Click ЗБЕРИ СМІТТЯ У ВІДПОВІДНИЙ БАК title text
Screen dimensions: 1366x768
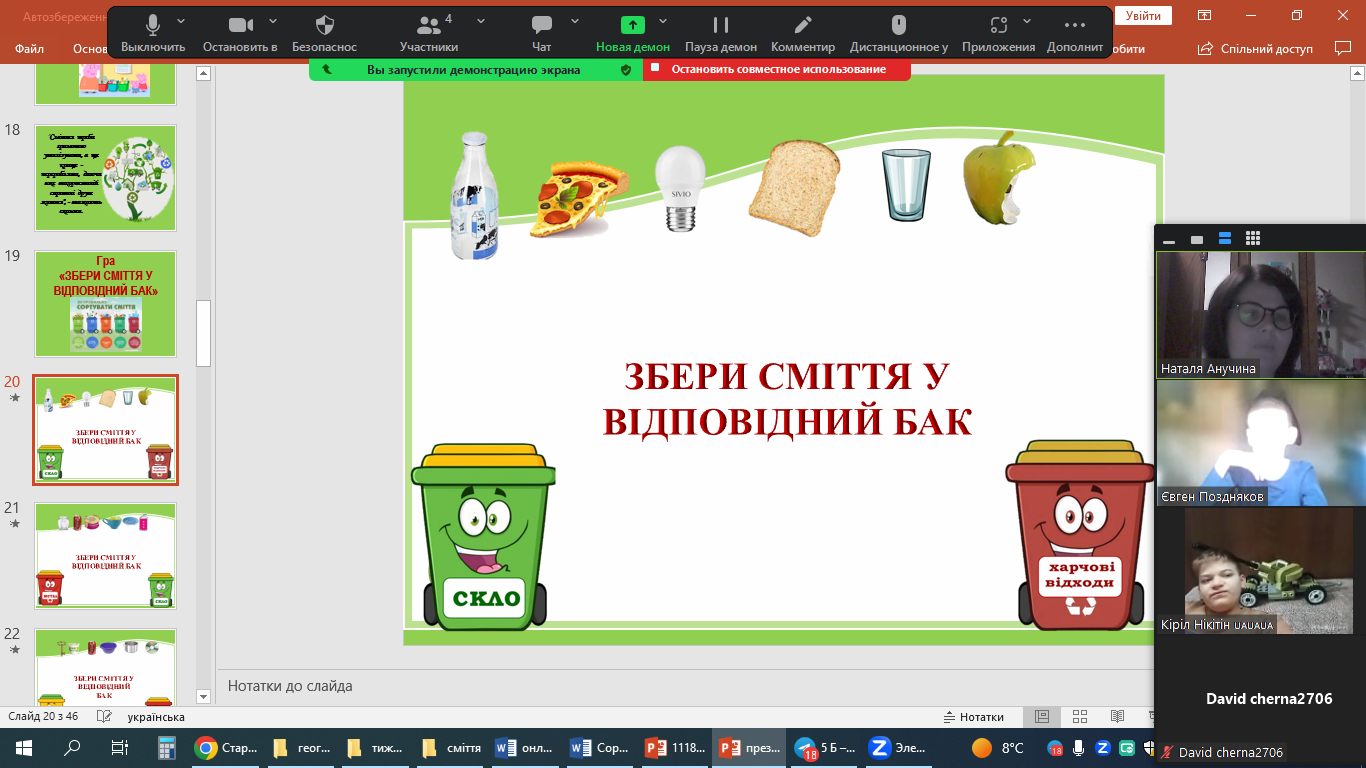[787, 399]
